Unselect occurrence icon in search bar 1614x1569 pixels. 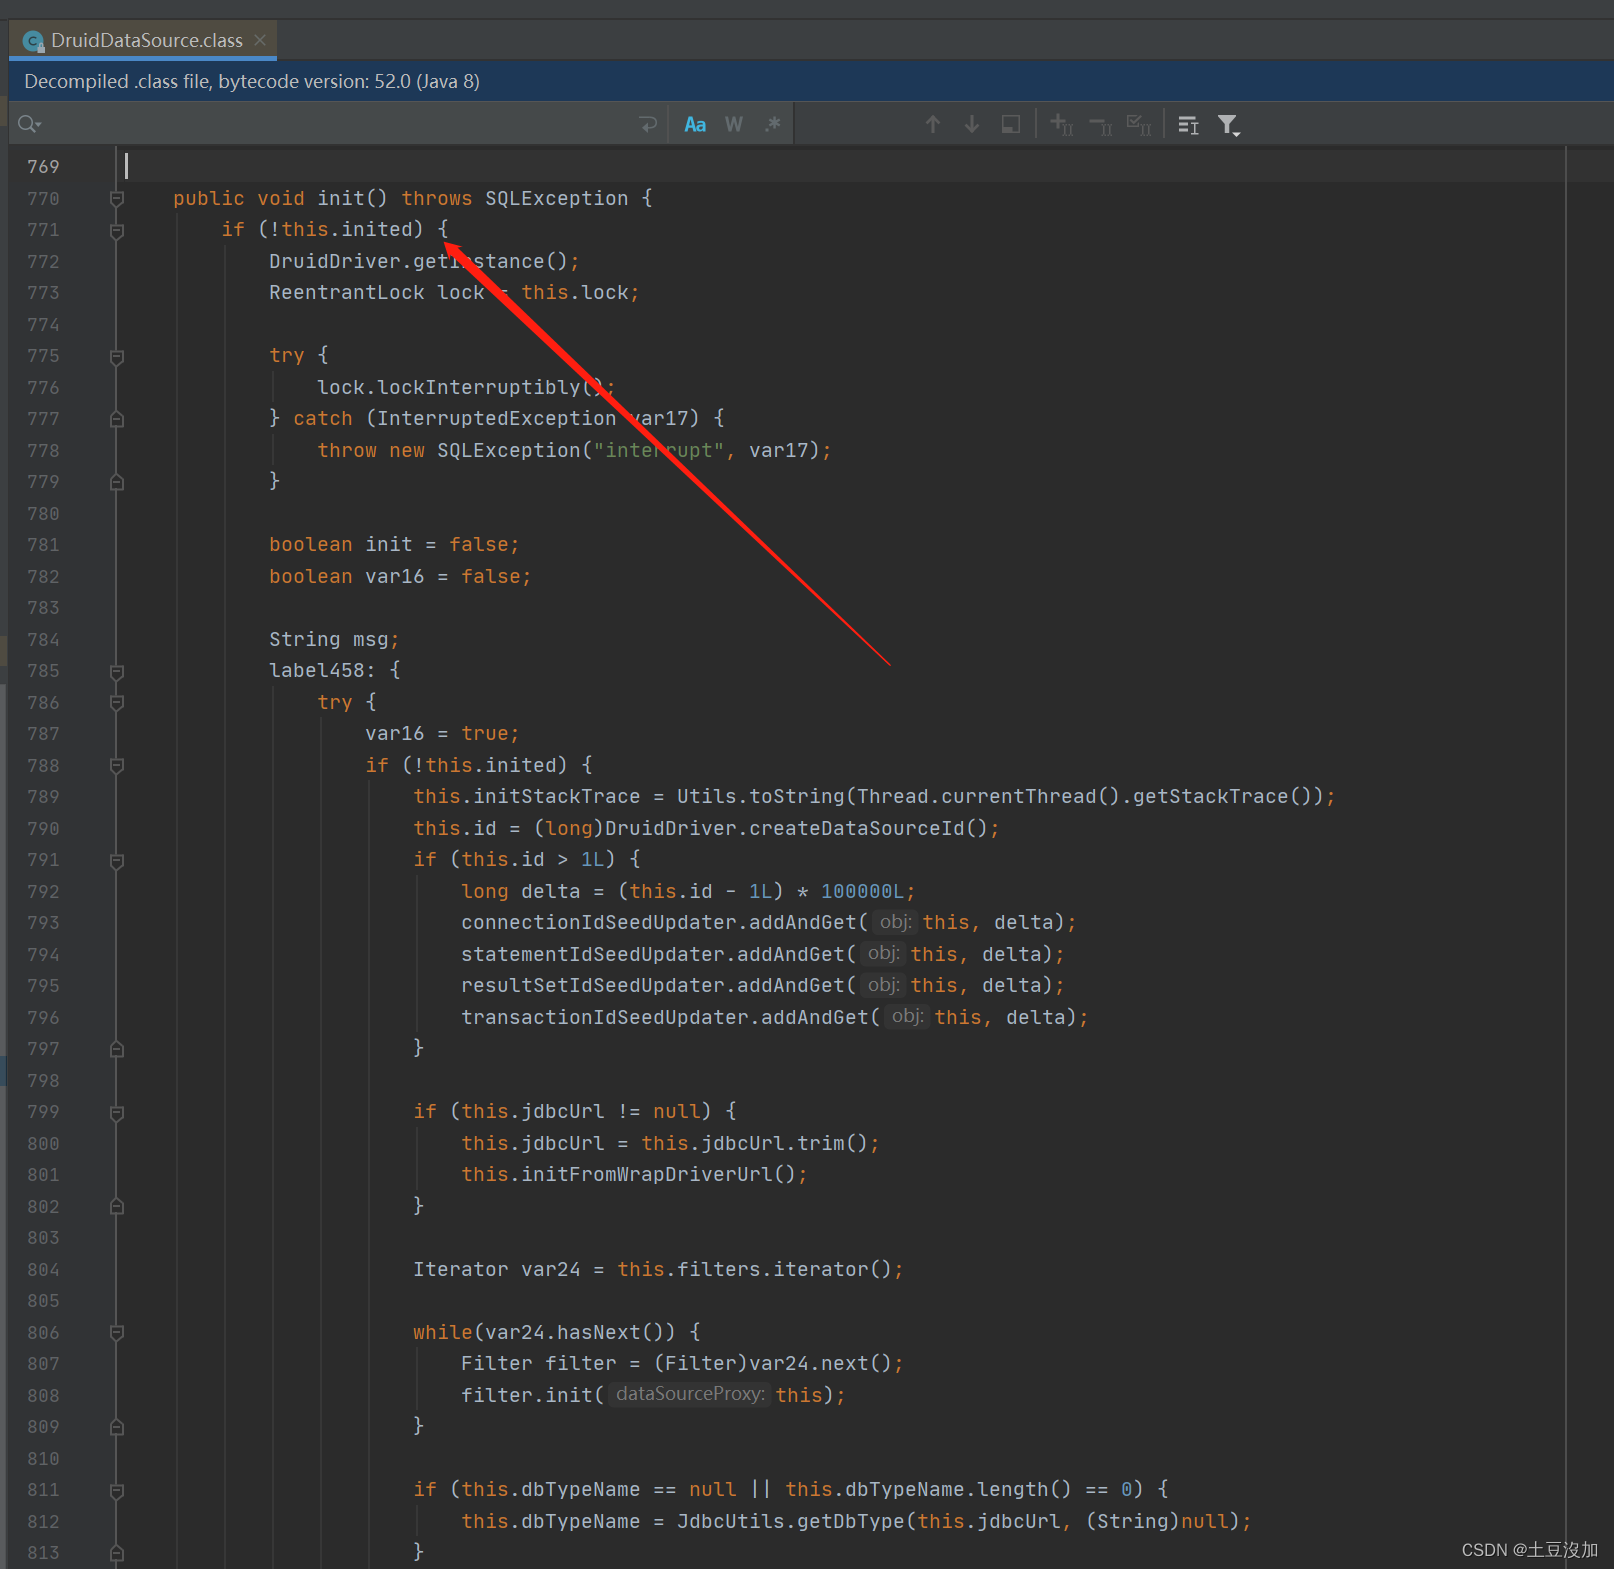click(x=1101, y=124)
